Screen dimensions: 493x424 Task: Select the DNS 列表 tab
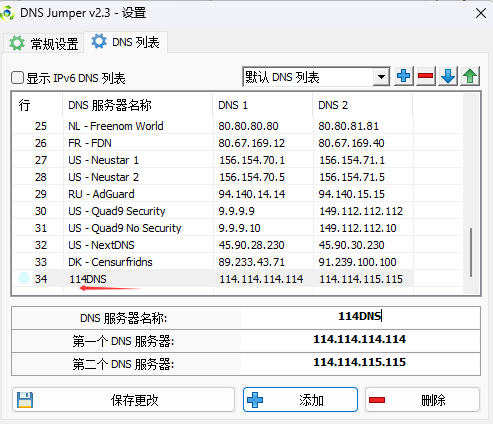point(126,42)
